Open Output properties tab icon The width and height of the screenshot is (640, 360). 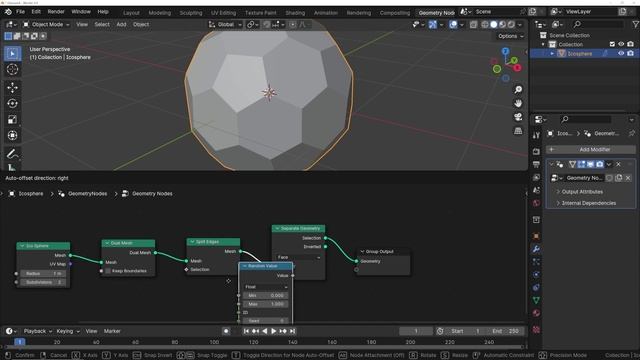(536, 164)
